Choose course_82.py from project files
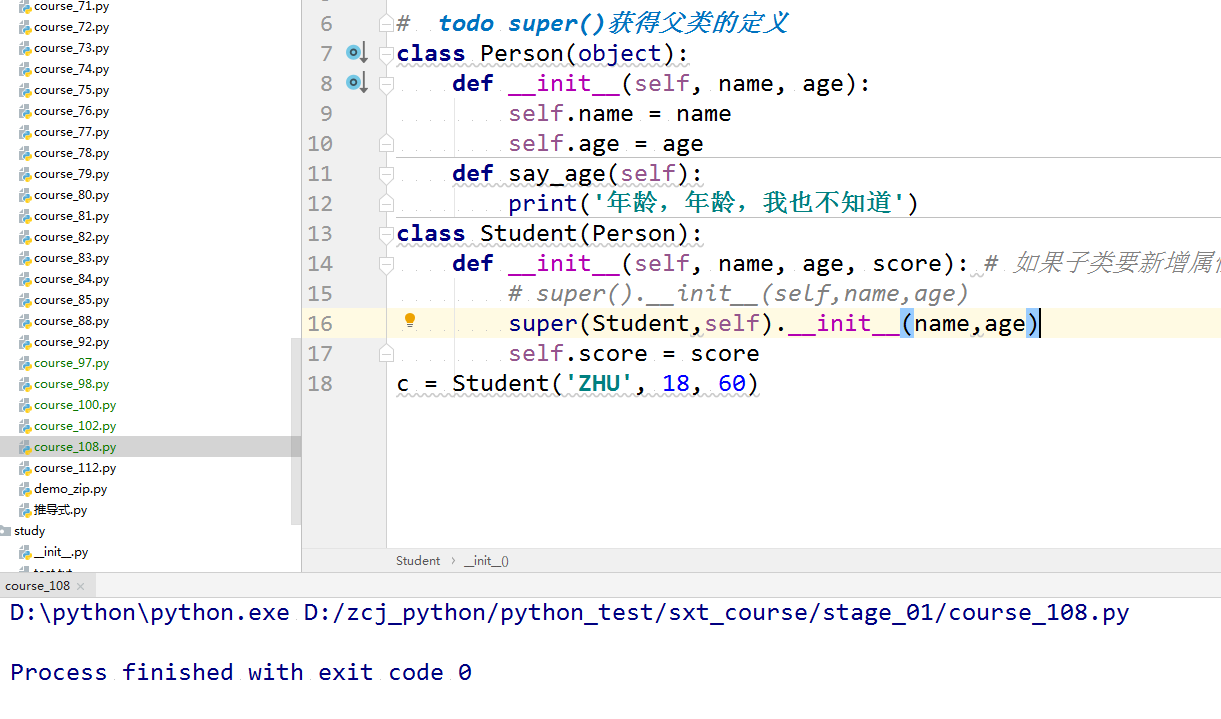Screen dimensions: 1221x719 71,237
